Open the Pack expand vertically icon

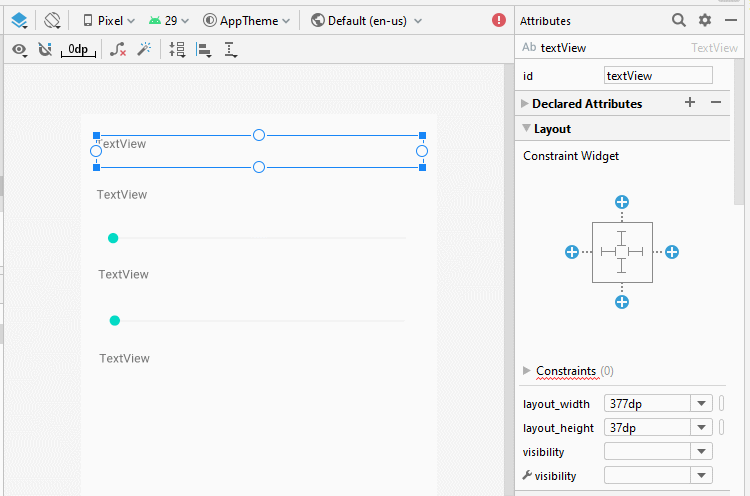point(177,49)
